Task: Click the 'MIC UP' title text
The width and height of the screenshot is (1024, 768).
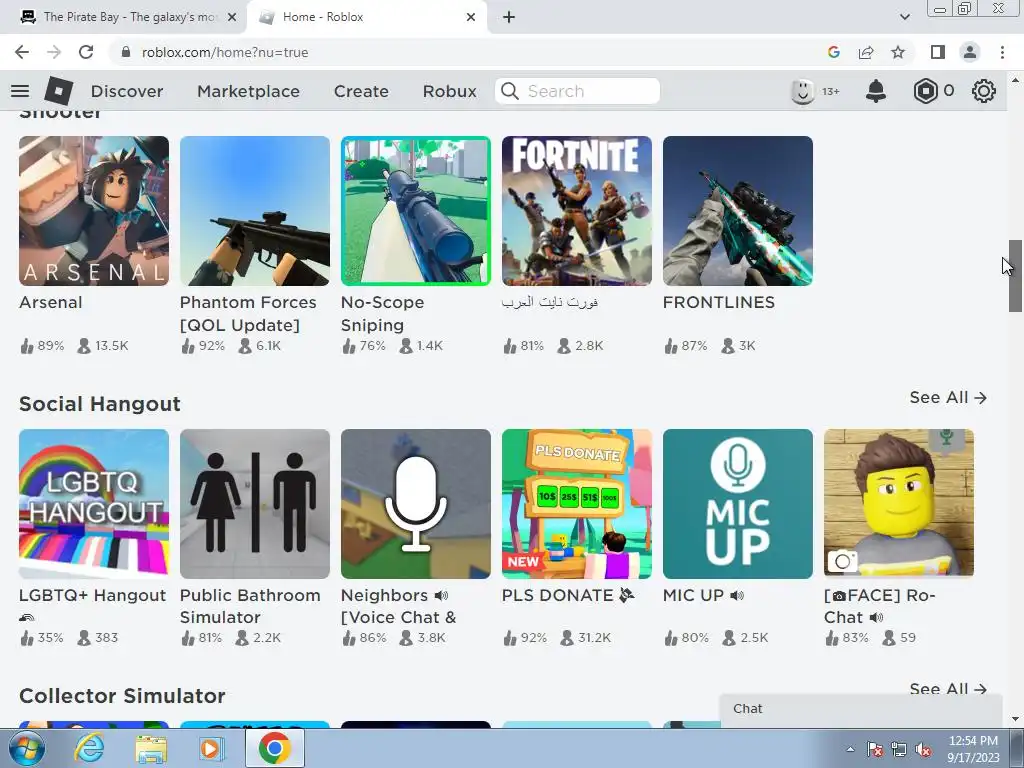Action: coord(694,595)
